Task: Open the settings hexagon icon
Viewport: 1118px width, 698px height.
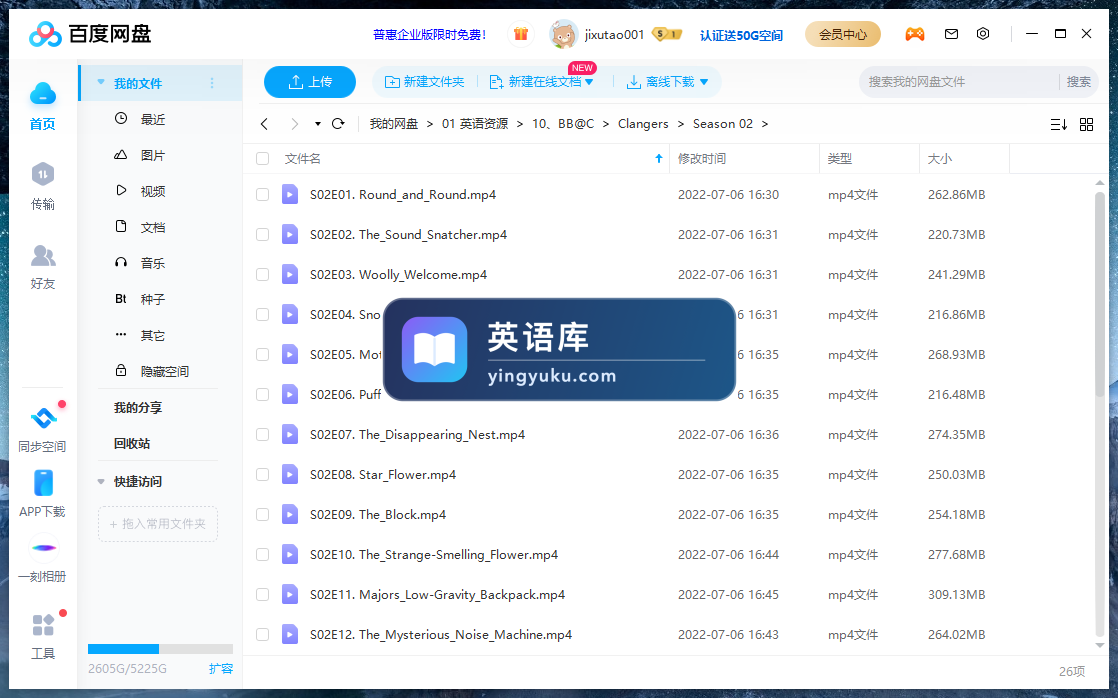Action: (983, 34)
